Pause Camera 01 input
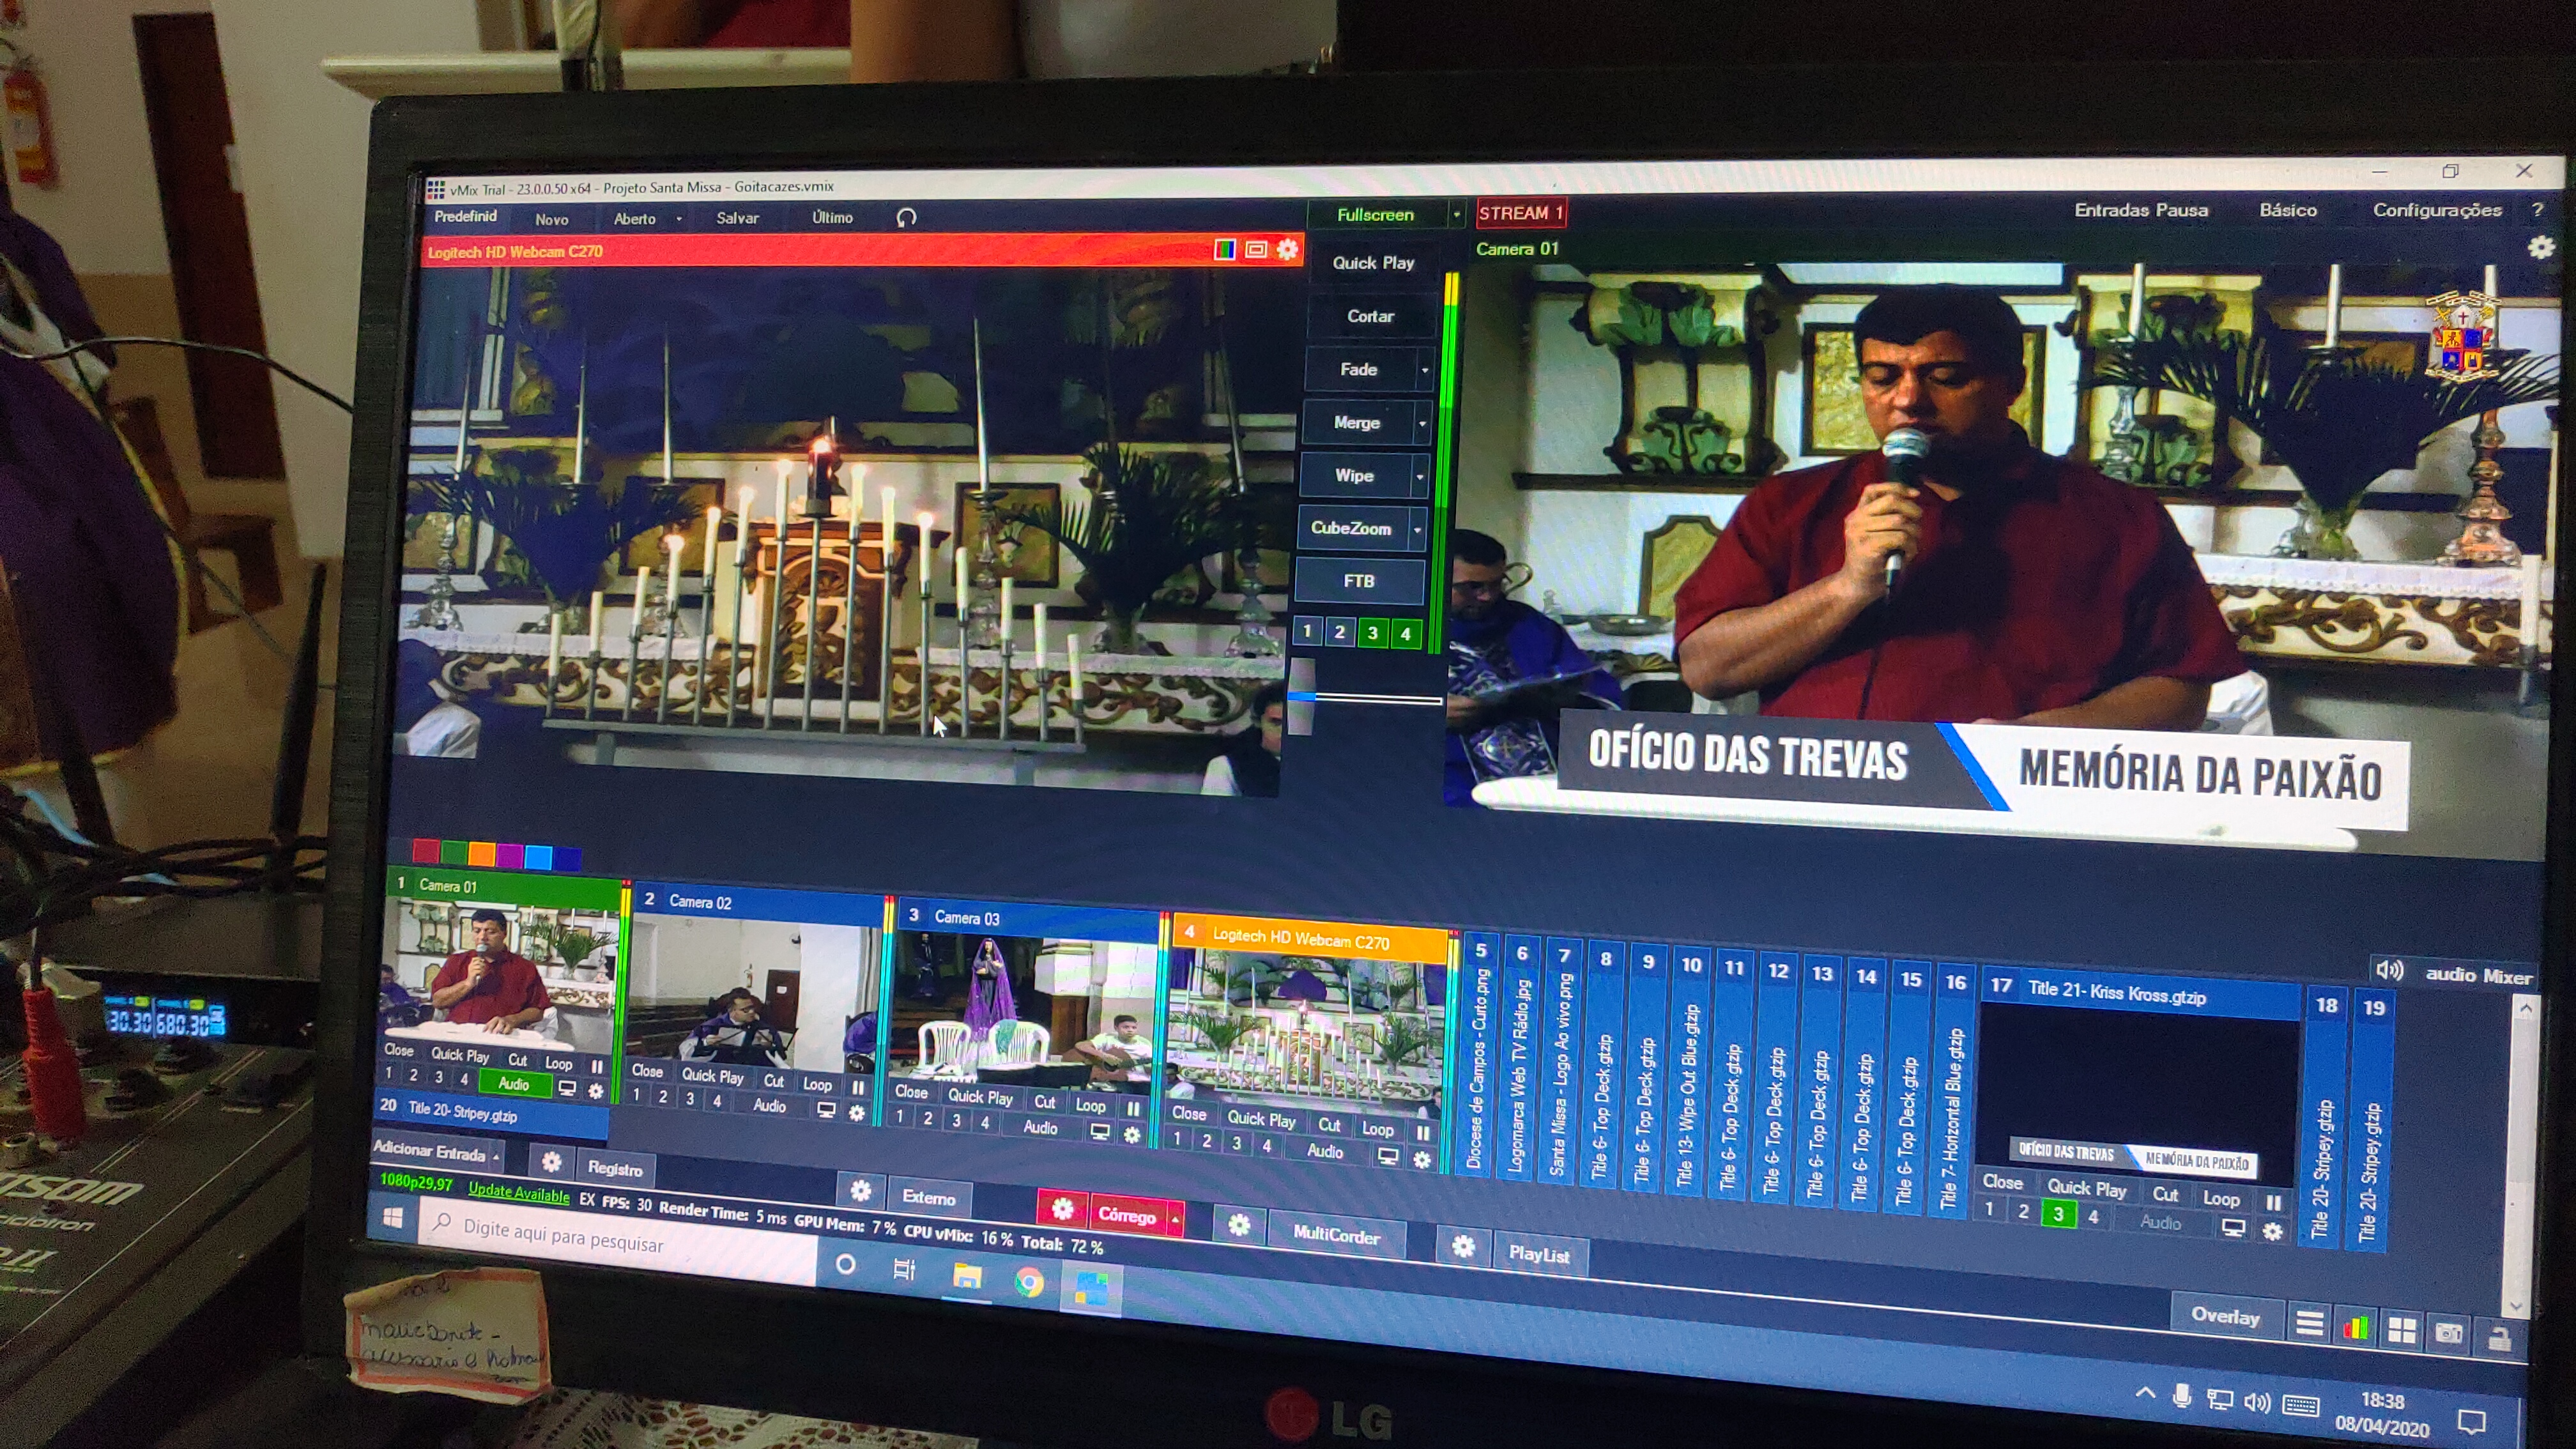 597,1066
